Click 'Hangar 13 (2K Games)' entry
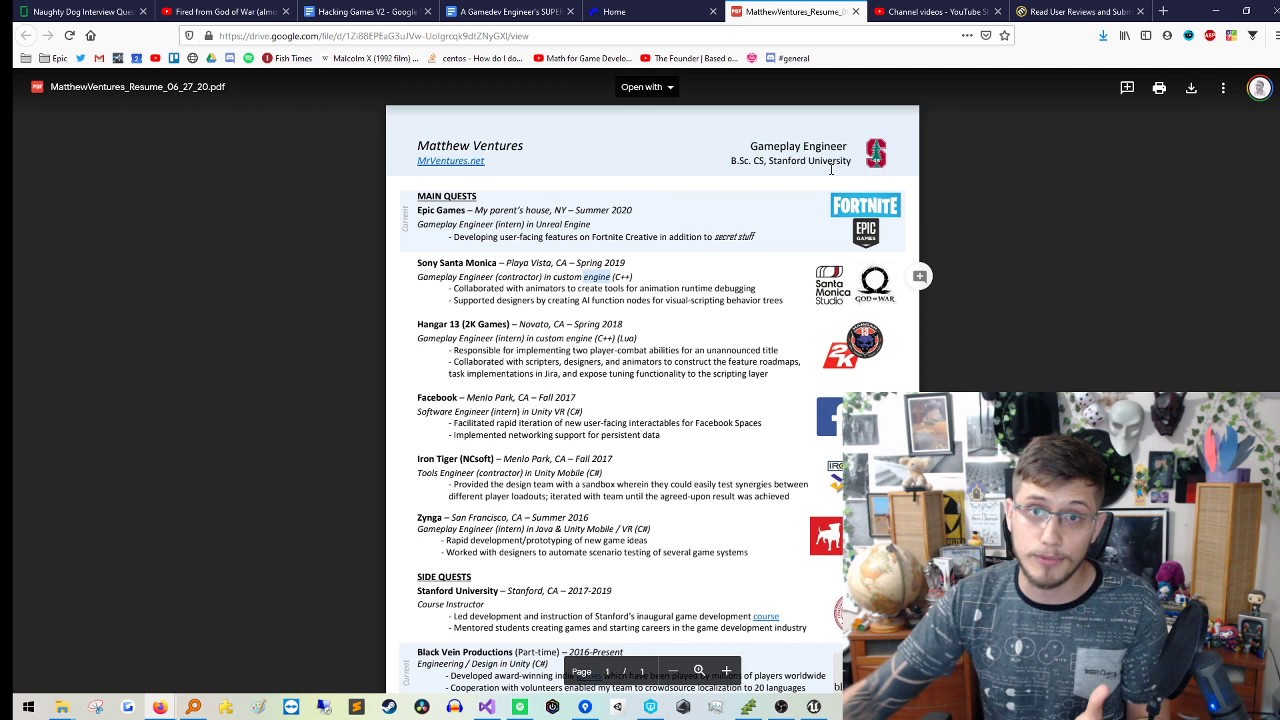This screenshot has width=1280, height=720. pyautogui.click(x=463, y=324)
